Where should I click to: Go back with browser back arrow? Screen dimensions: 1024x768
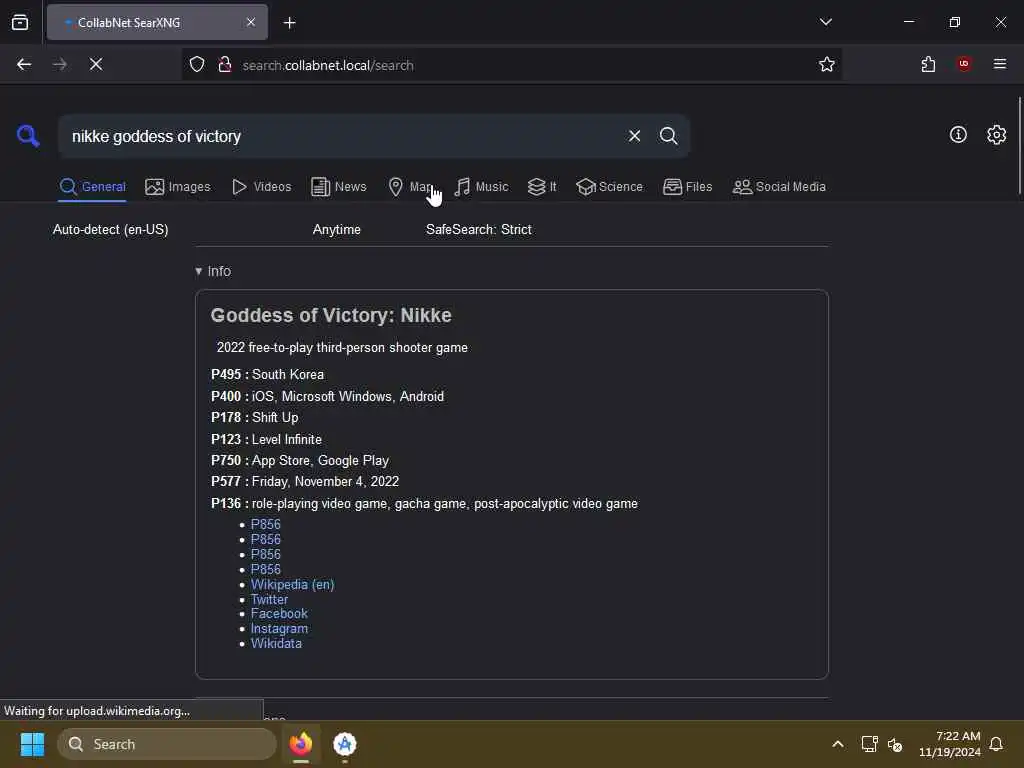click(24, 64)
